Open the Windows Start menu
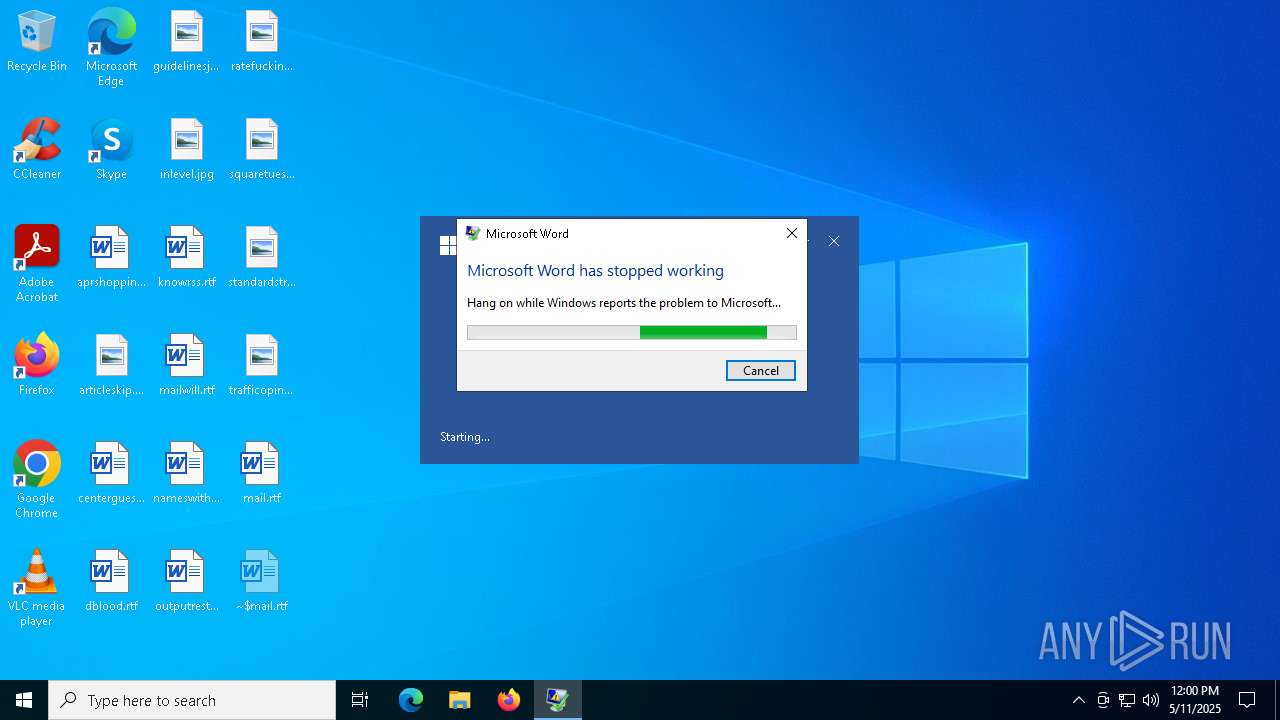Viewport: 1280px width, 720px height. (24, 700)
